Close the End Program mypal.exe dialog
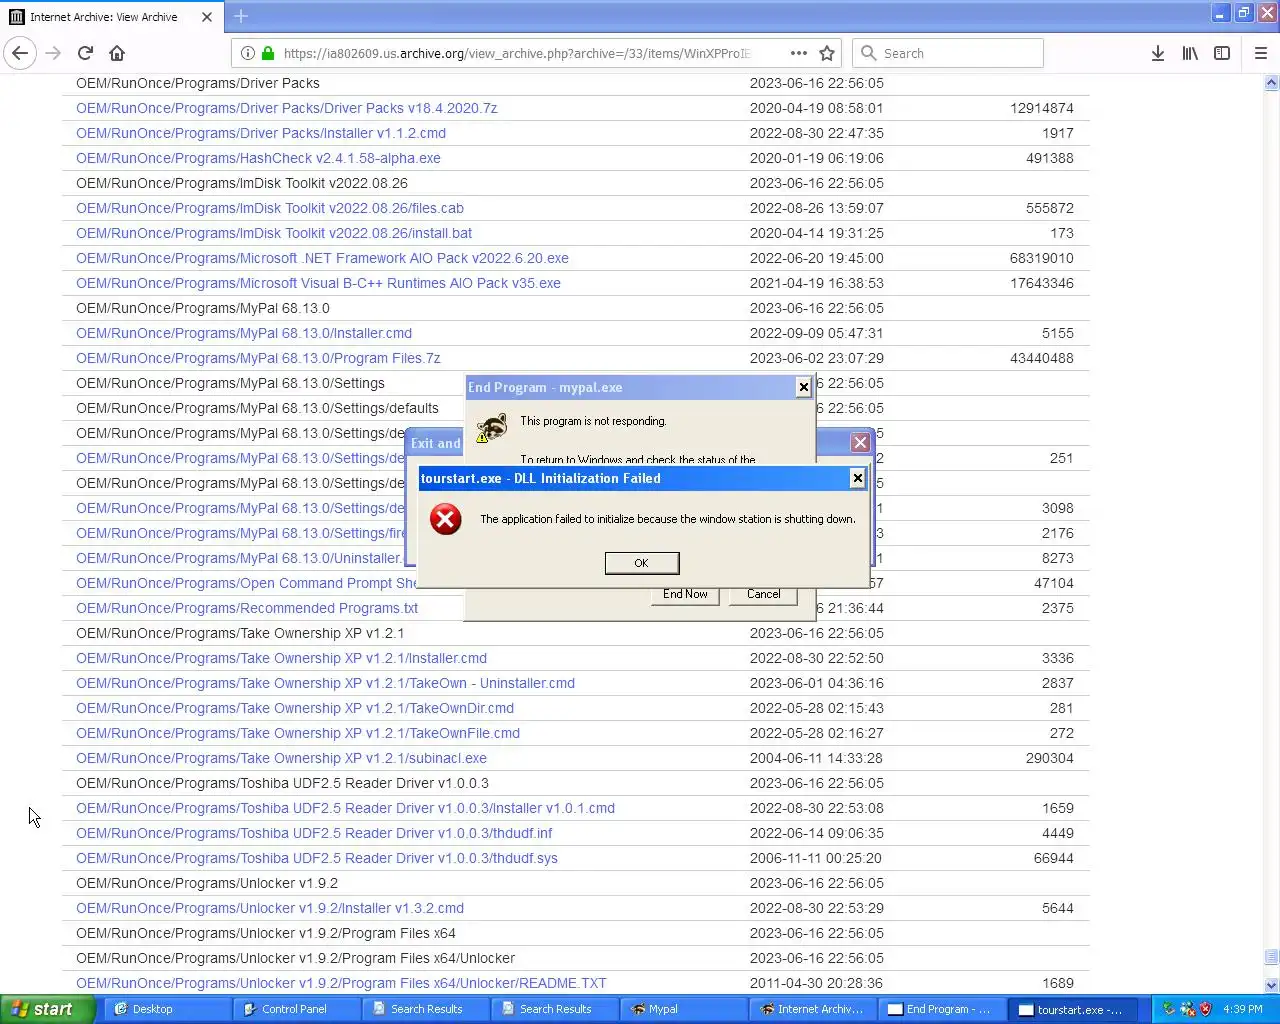Image resolution: width=1280 pixels, height=1024 pixels. [803, 387]
